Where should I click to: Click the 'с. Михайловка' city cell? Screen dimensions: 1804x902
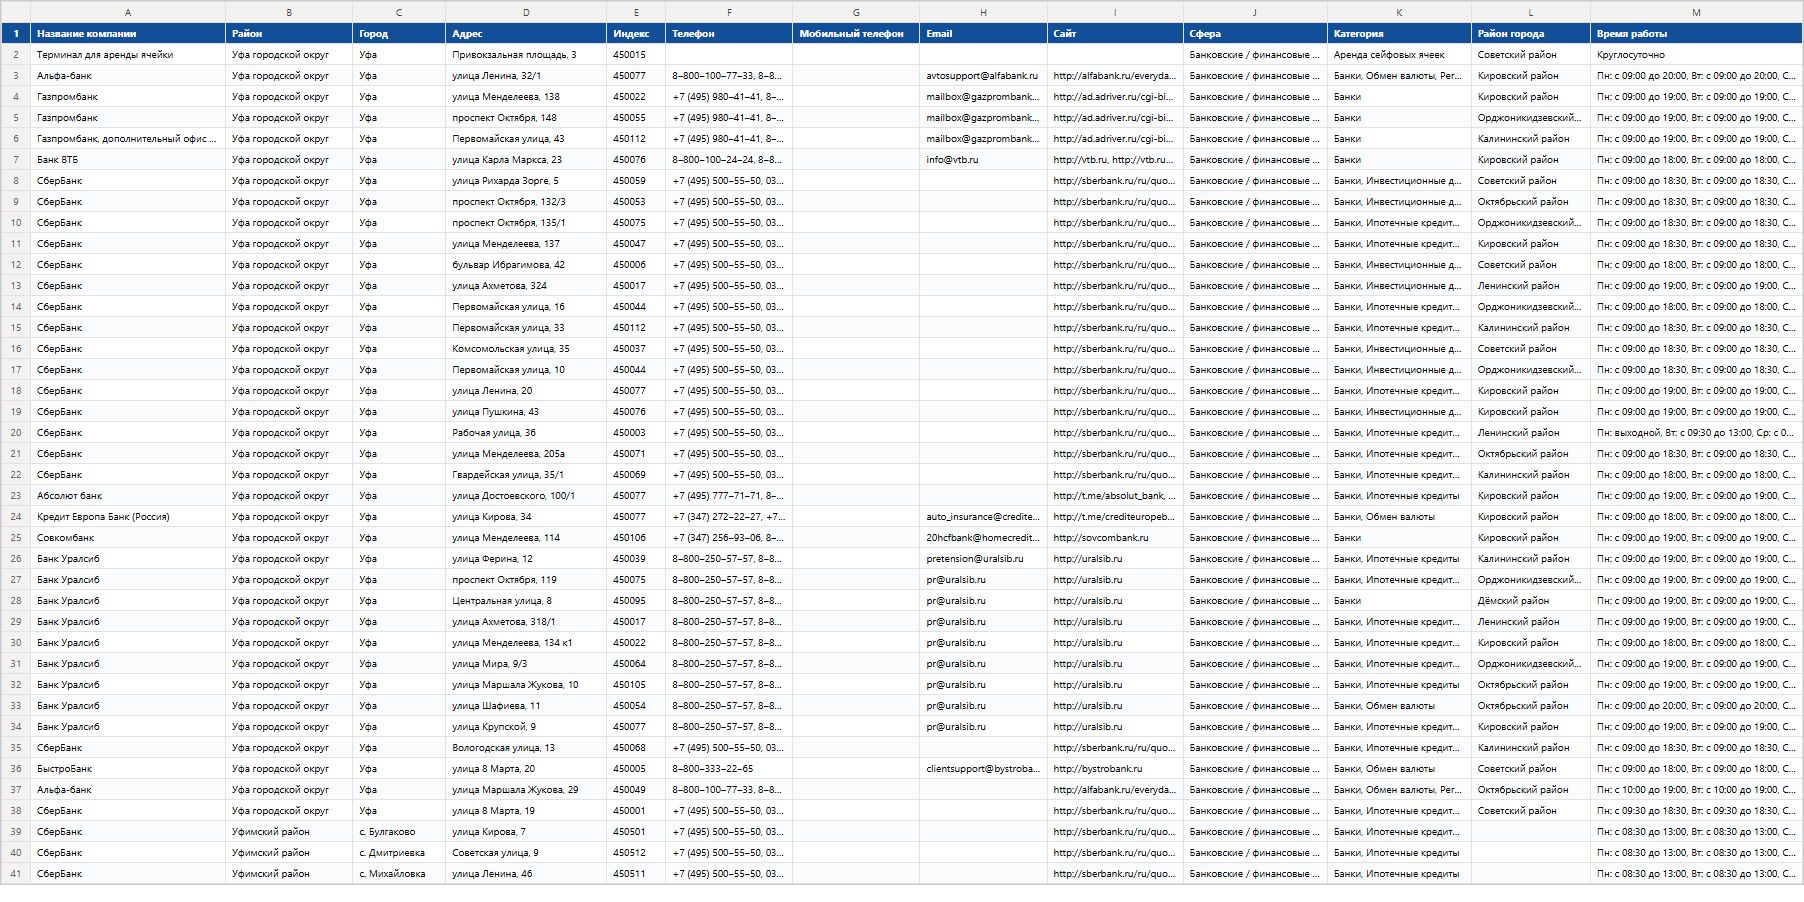(x=399, y=874)
